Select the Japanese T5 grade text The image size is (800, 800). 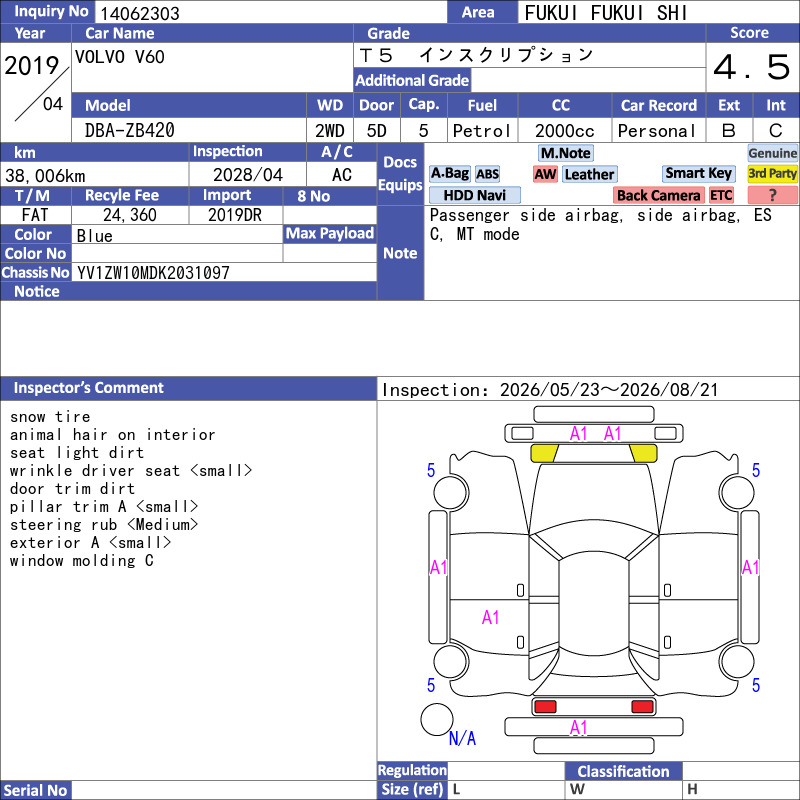(x=476, y=55)
